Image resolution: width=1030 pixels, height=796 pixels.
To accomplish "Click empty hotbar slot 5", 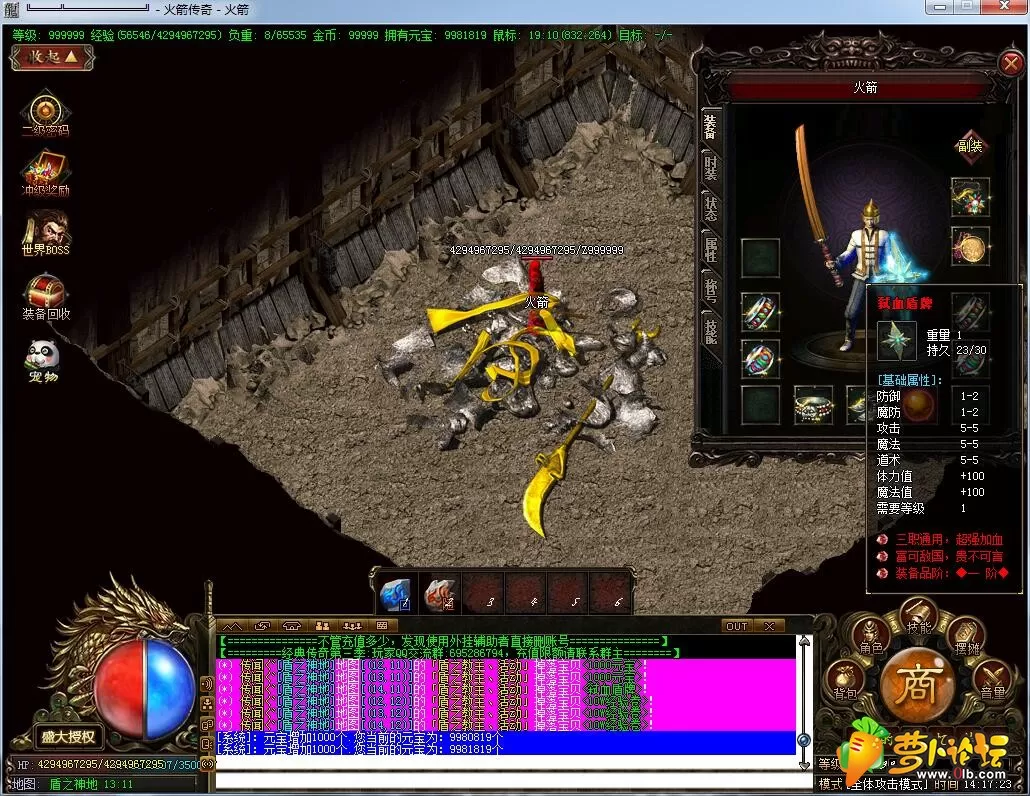I will click(568, 593).
